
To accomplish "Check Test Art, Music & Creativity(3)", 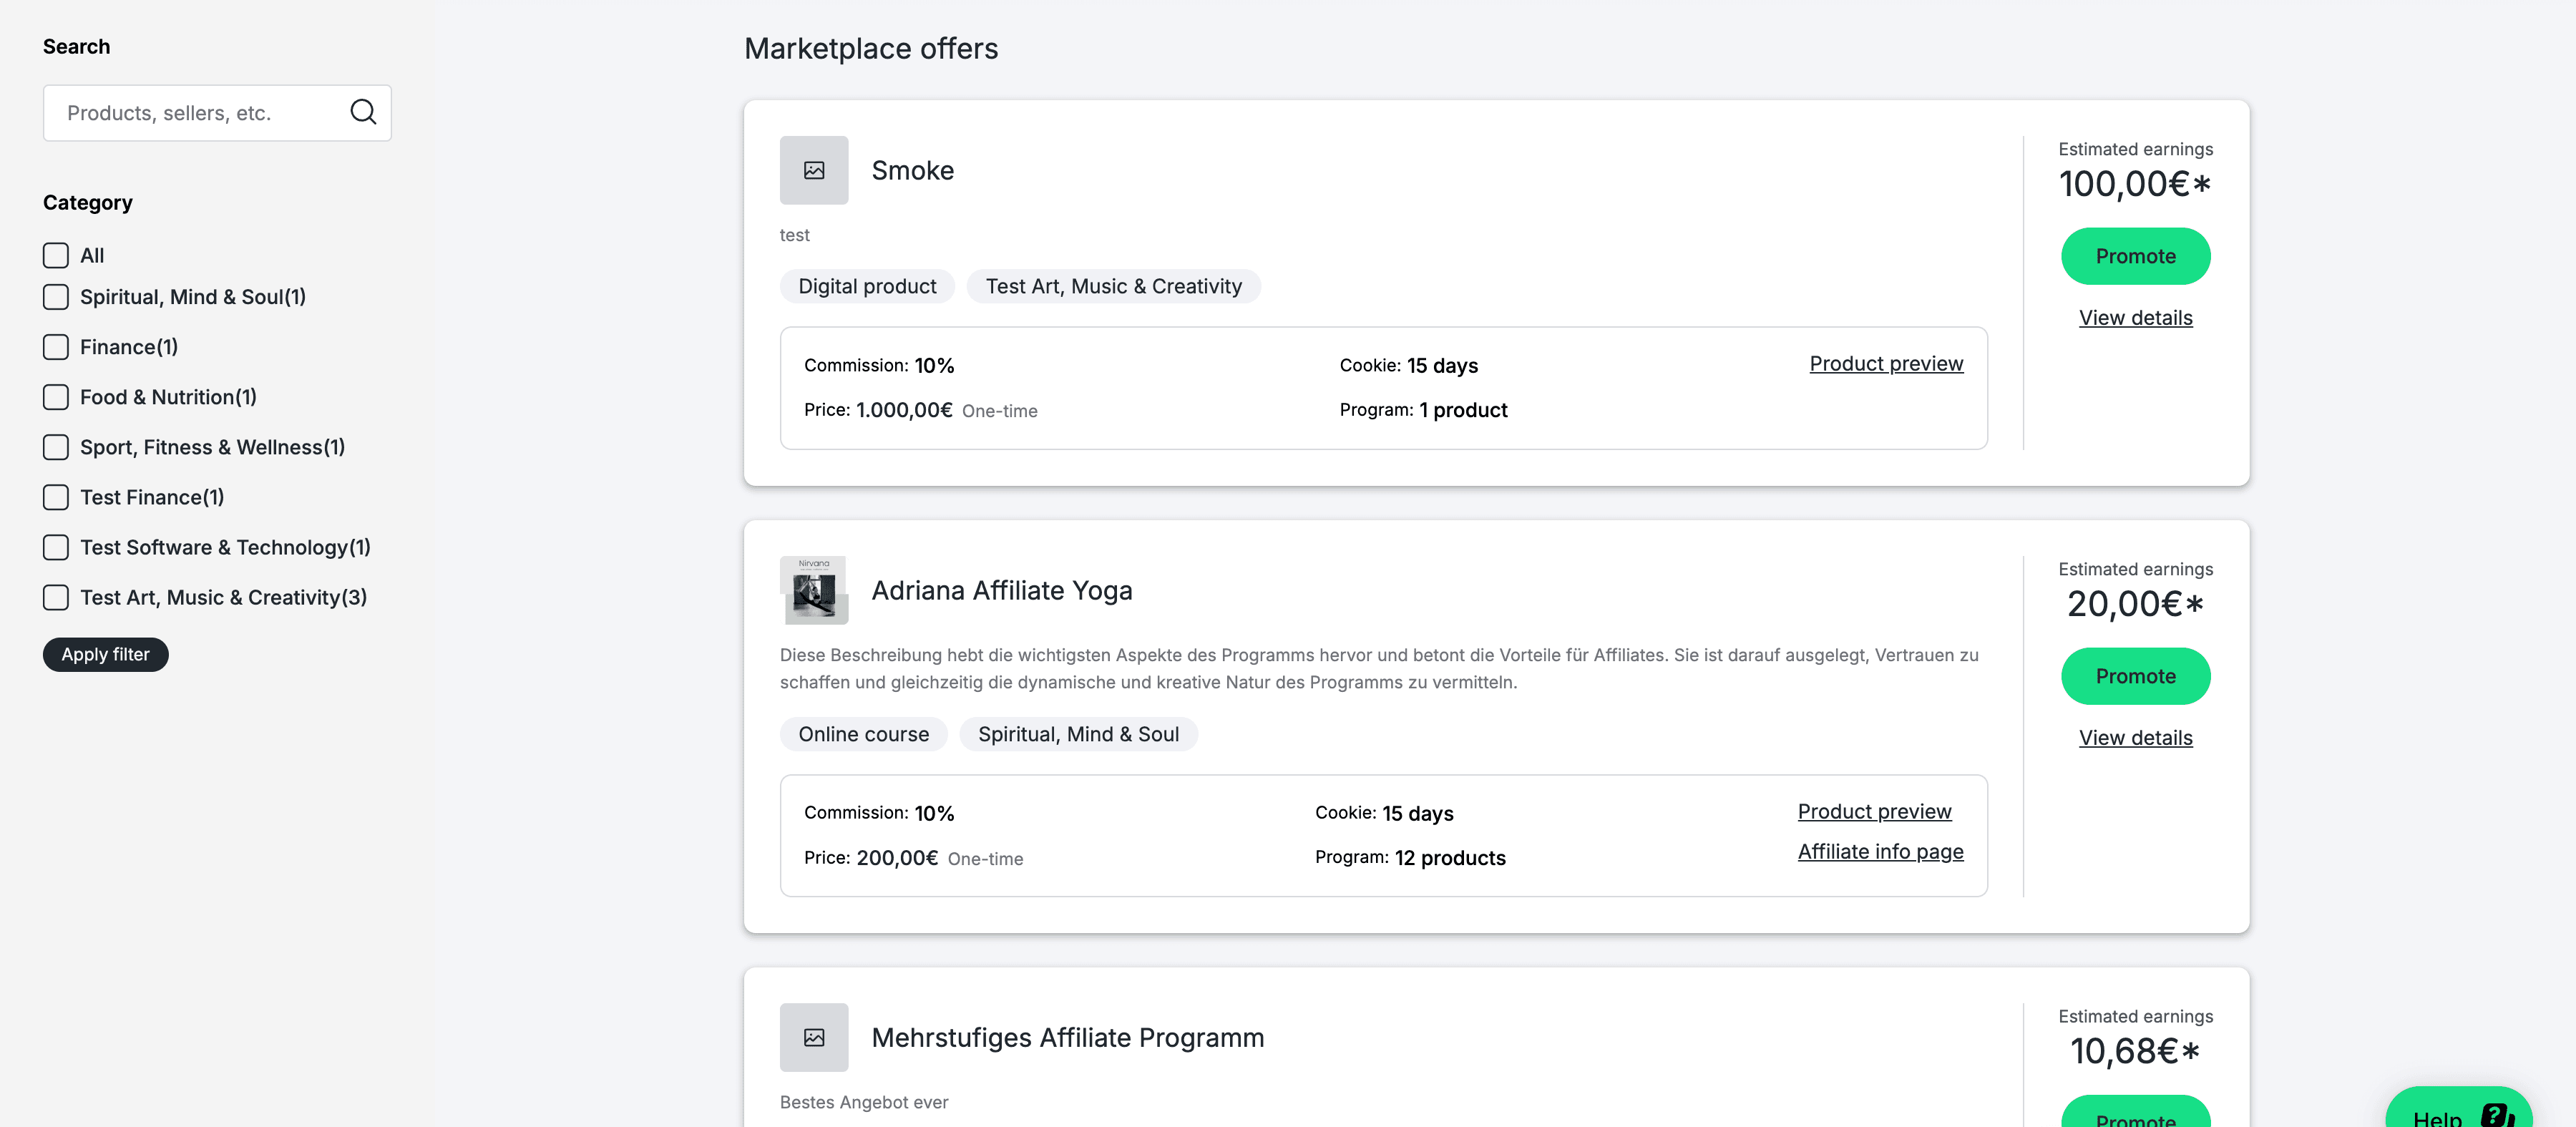I will point(56,597).
